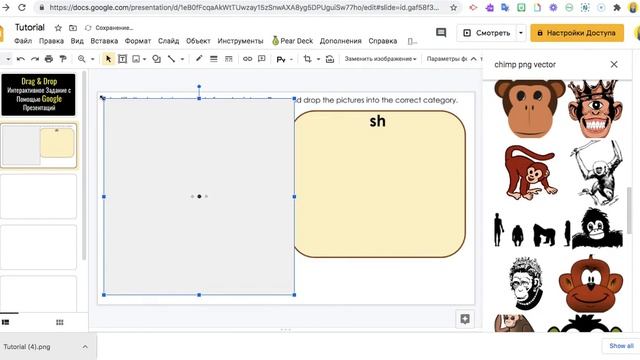The image size is (640, 360).
Task: Open insert image dropdown arrow
Action: [x=144, y=59]
